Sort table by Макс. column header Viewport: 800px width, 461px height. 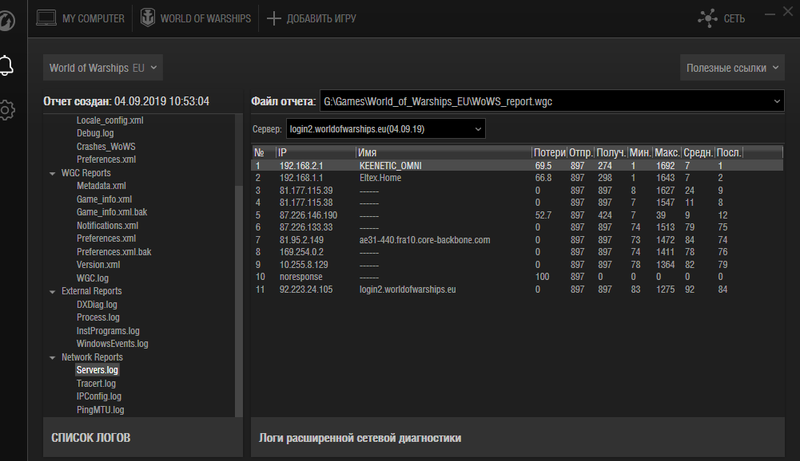pyautogui.click(x=667, y=152)
